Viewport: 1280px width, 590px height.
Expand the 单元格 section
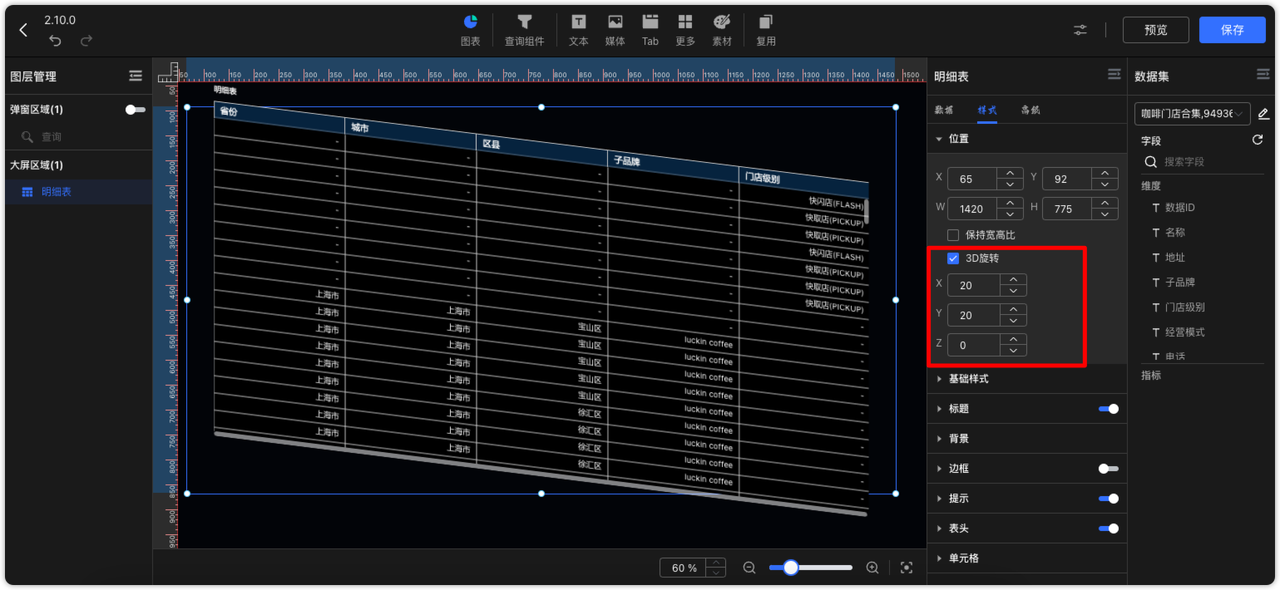tap(963, 558)
